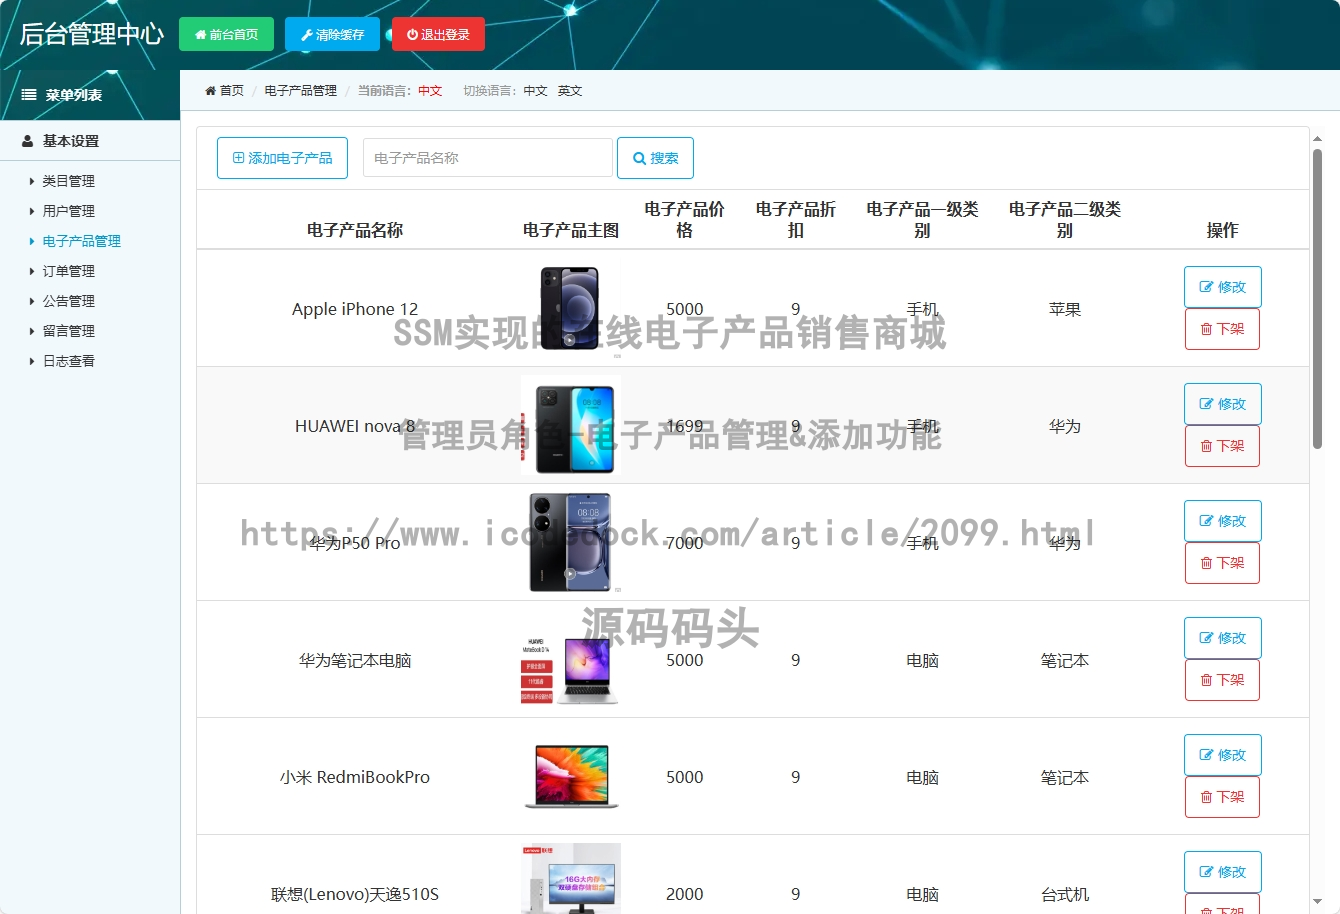
Task: Click the 添加电子产品 button
Action: pos(282,158)
